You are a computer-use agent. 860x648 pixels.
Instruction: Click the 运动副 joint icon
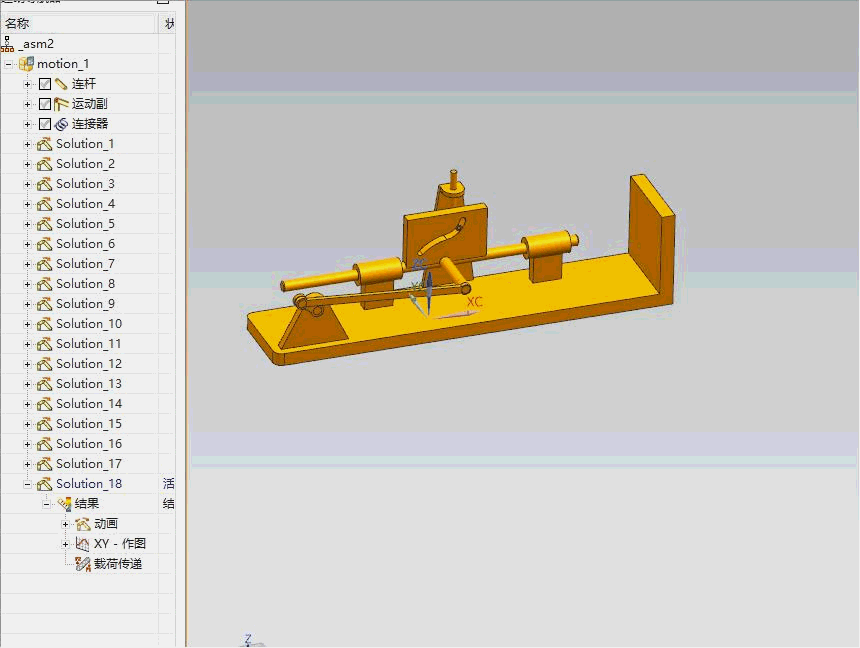[61, 104]
